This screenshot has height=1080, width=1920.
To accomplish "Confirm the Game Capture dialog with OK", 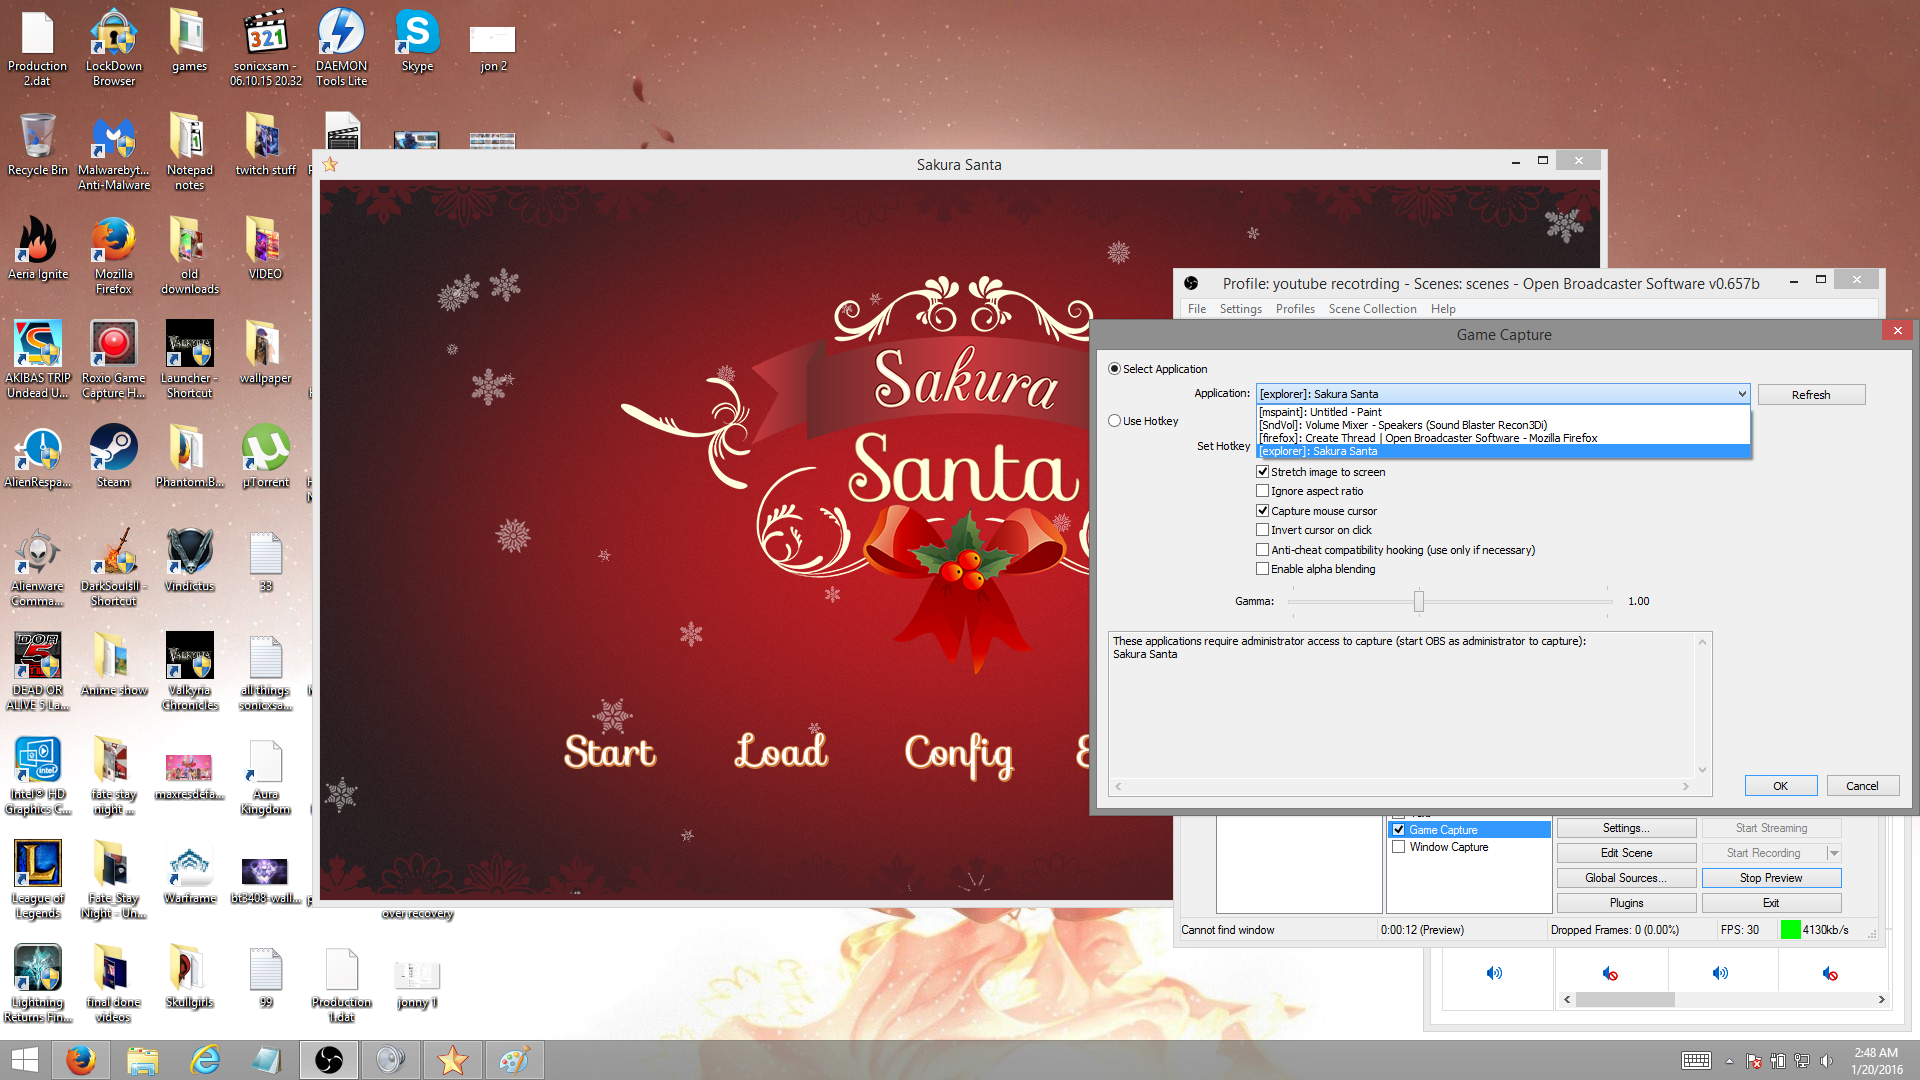I will [x=1780, y=786].
